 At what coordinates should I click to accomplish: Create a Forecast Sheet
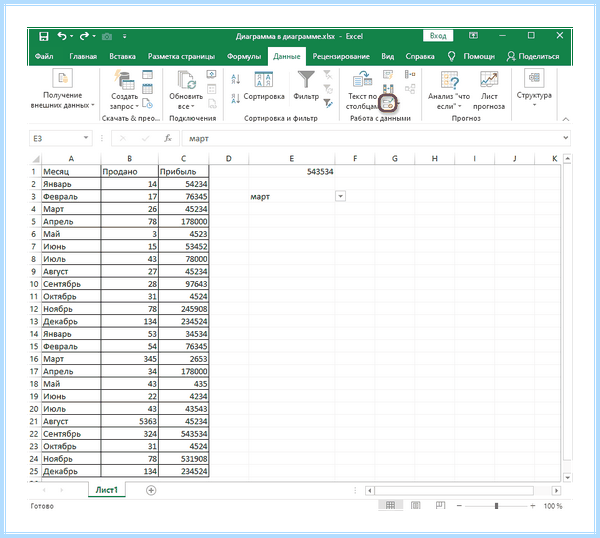point(489,90)
